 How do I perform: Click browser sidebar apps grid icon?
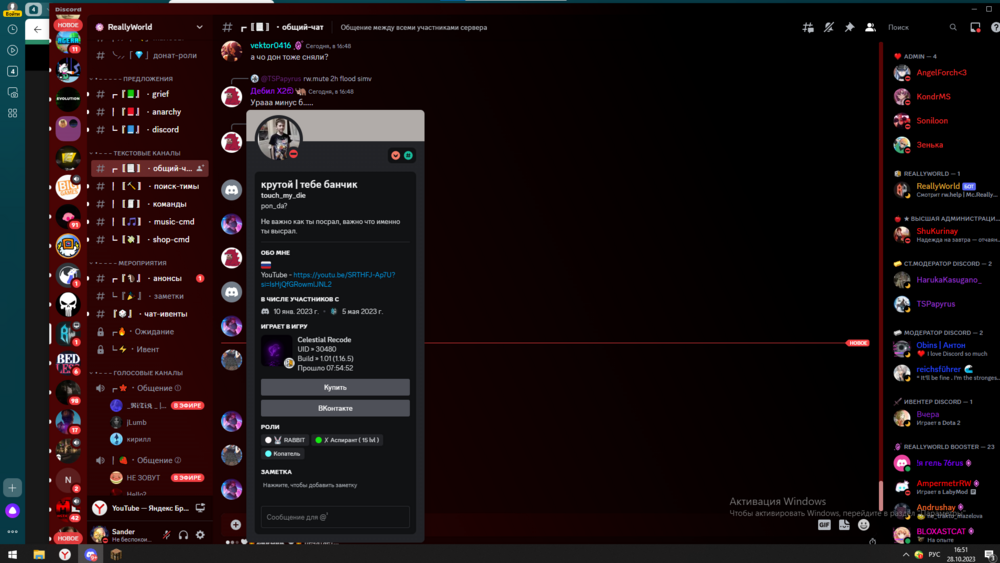tap(12, 113)
